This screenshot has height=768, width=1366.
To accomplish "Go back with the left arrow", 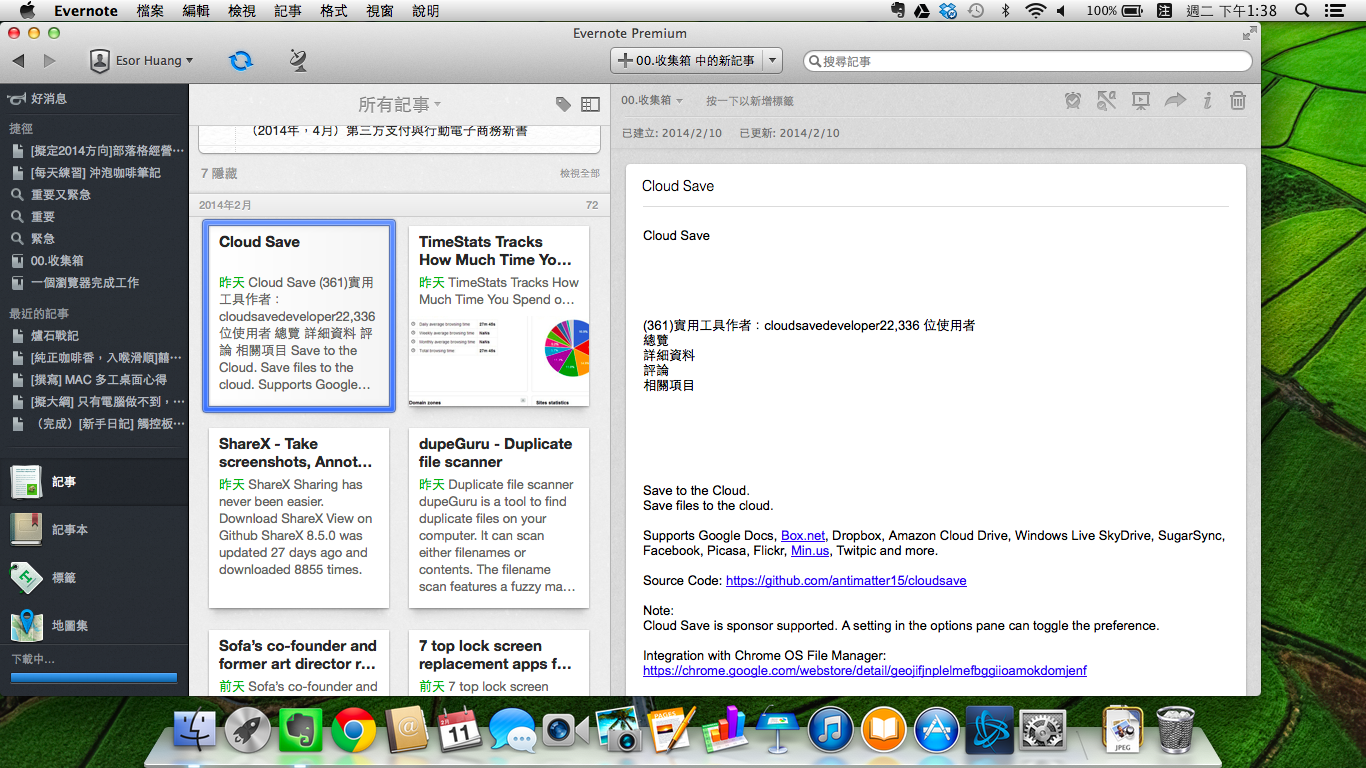I will point(18,61).
